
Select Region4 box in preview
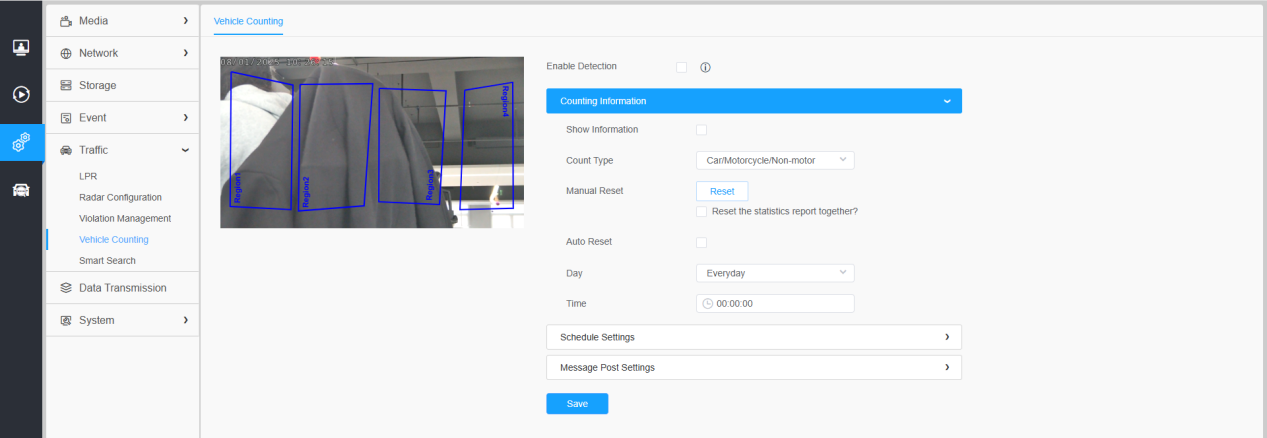click(488, 145)
